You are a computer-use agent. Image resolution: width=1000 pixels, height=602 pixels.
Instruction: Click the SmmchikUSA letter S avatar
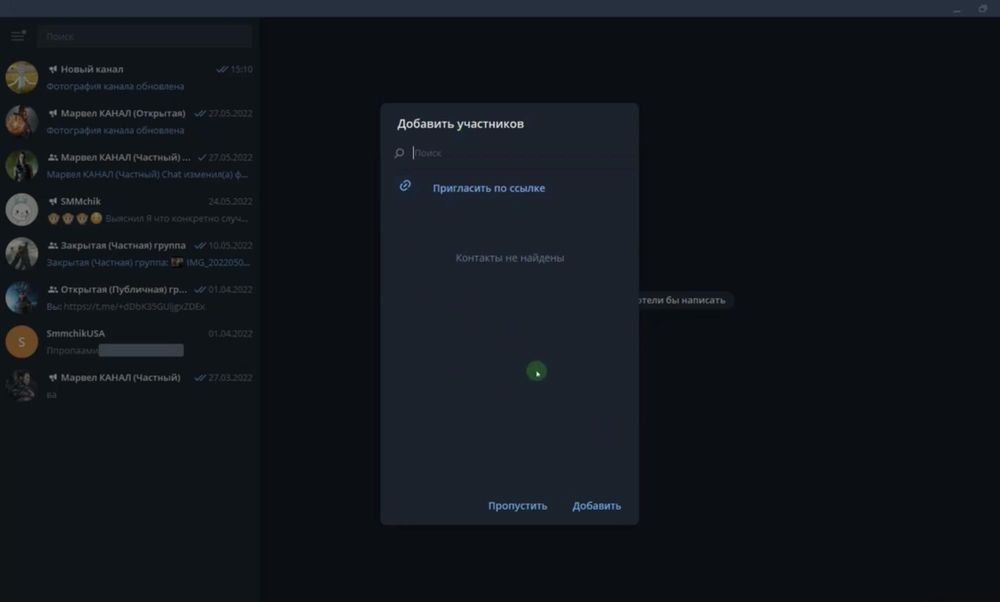(21, 341)
